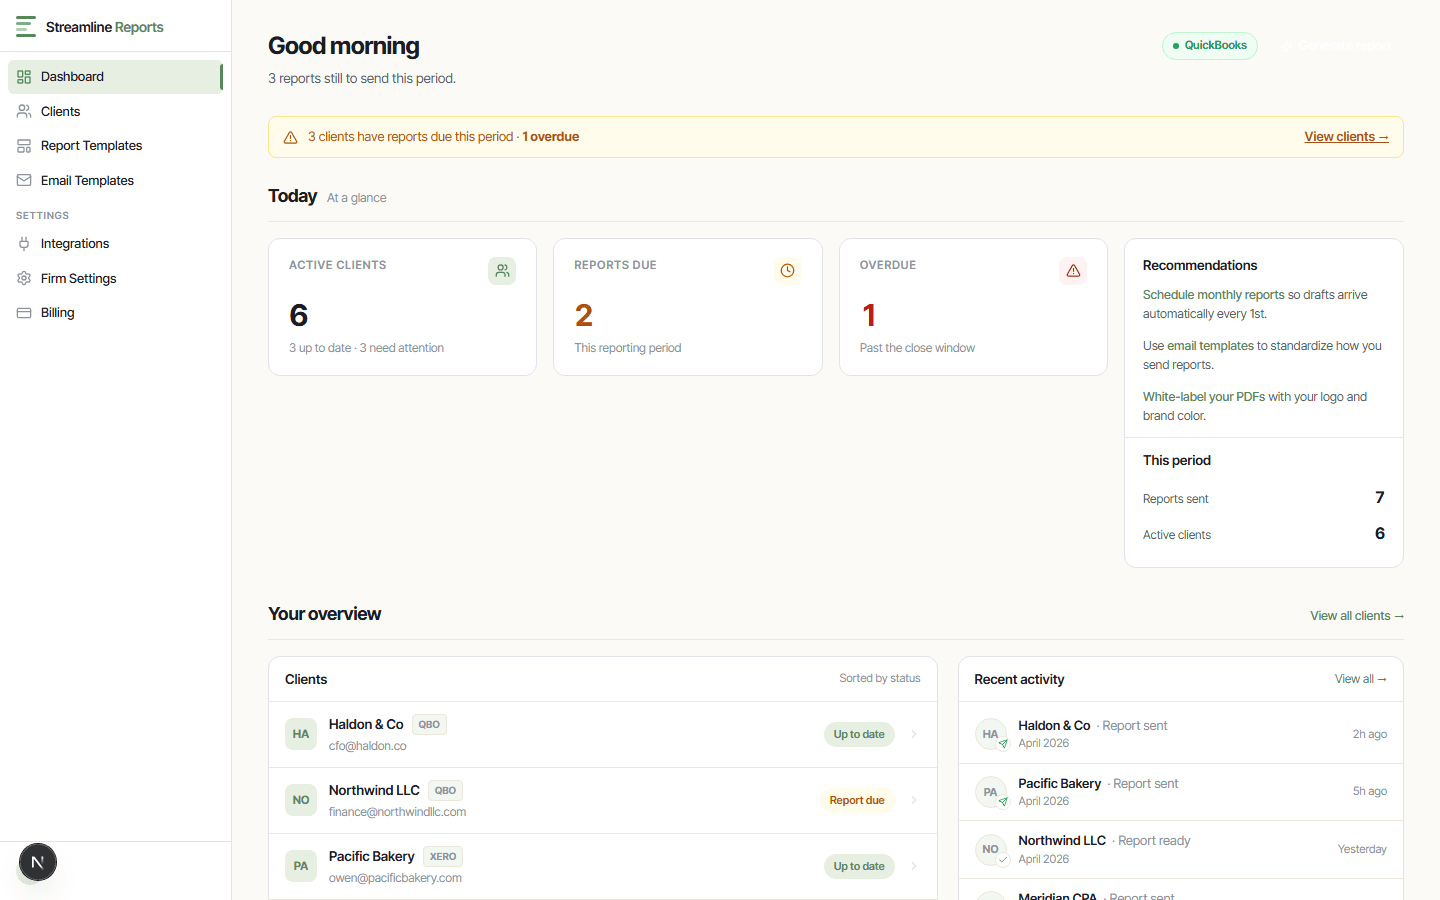
Task: Open Integrations settings
Action: click(115, 244)
